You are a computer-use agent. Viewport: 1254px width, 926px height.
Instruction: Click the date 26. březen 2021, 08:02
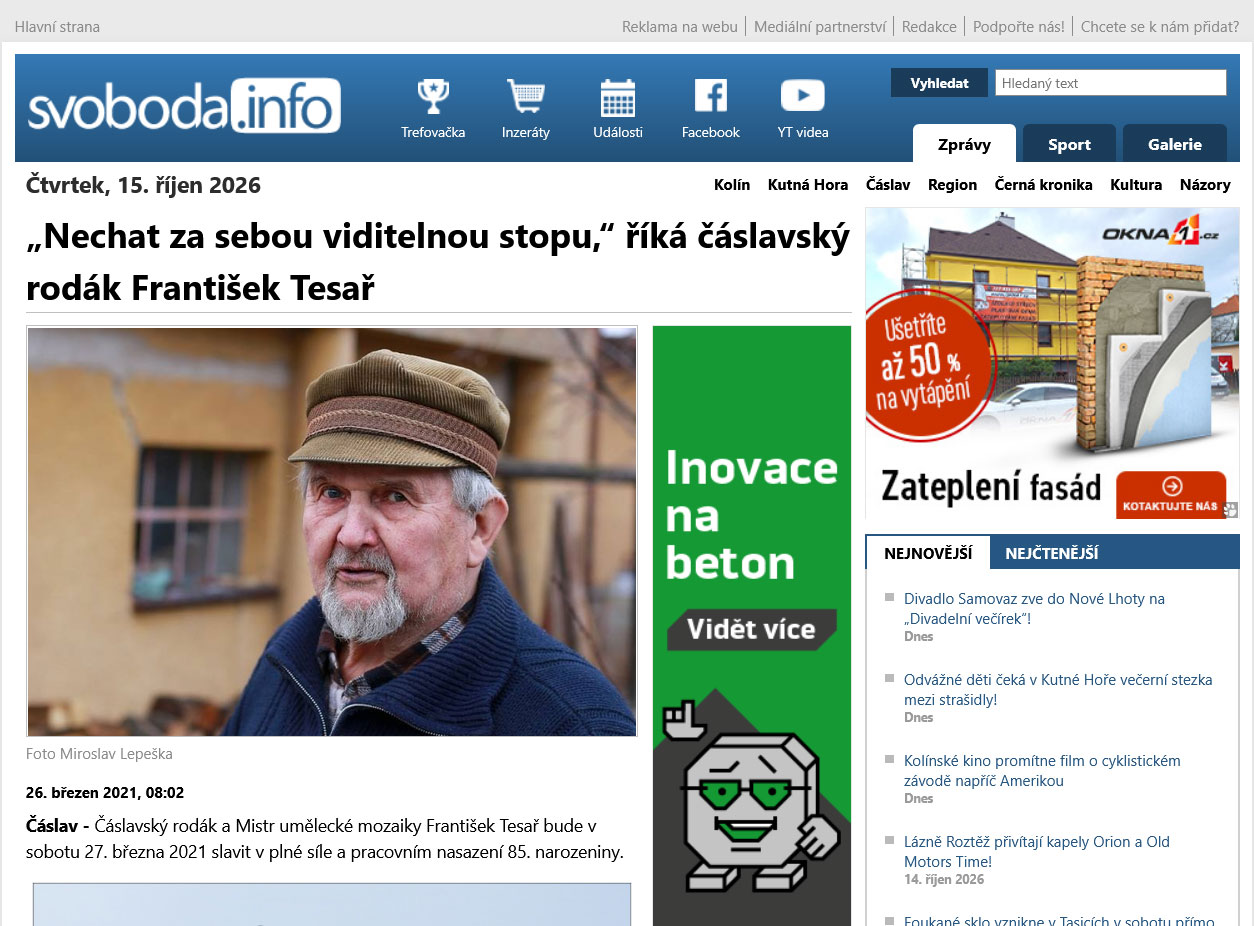(x=105, y=793)
